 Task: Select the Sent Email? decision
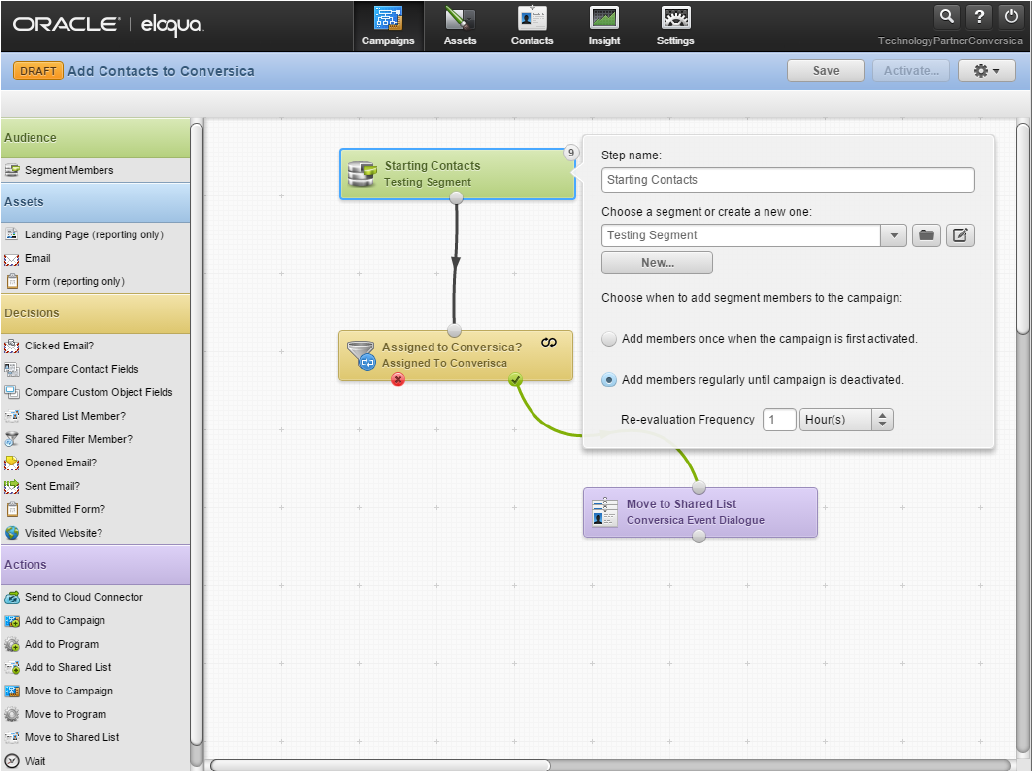pos(95,486)
